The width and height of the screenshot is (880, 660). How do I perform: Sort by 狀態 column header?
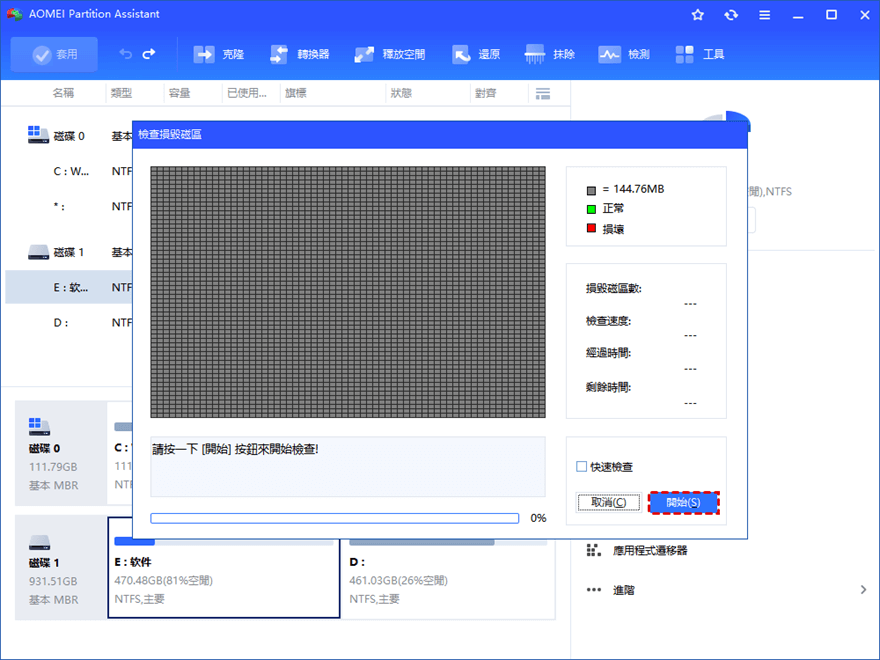click(401, 93)
